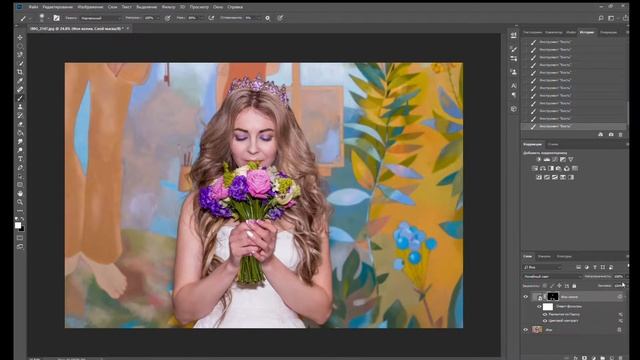Viewport: 640px width, 360px height.
Task: Delete layer using Layers panel trash icon
Action: coord(621,358)
